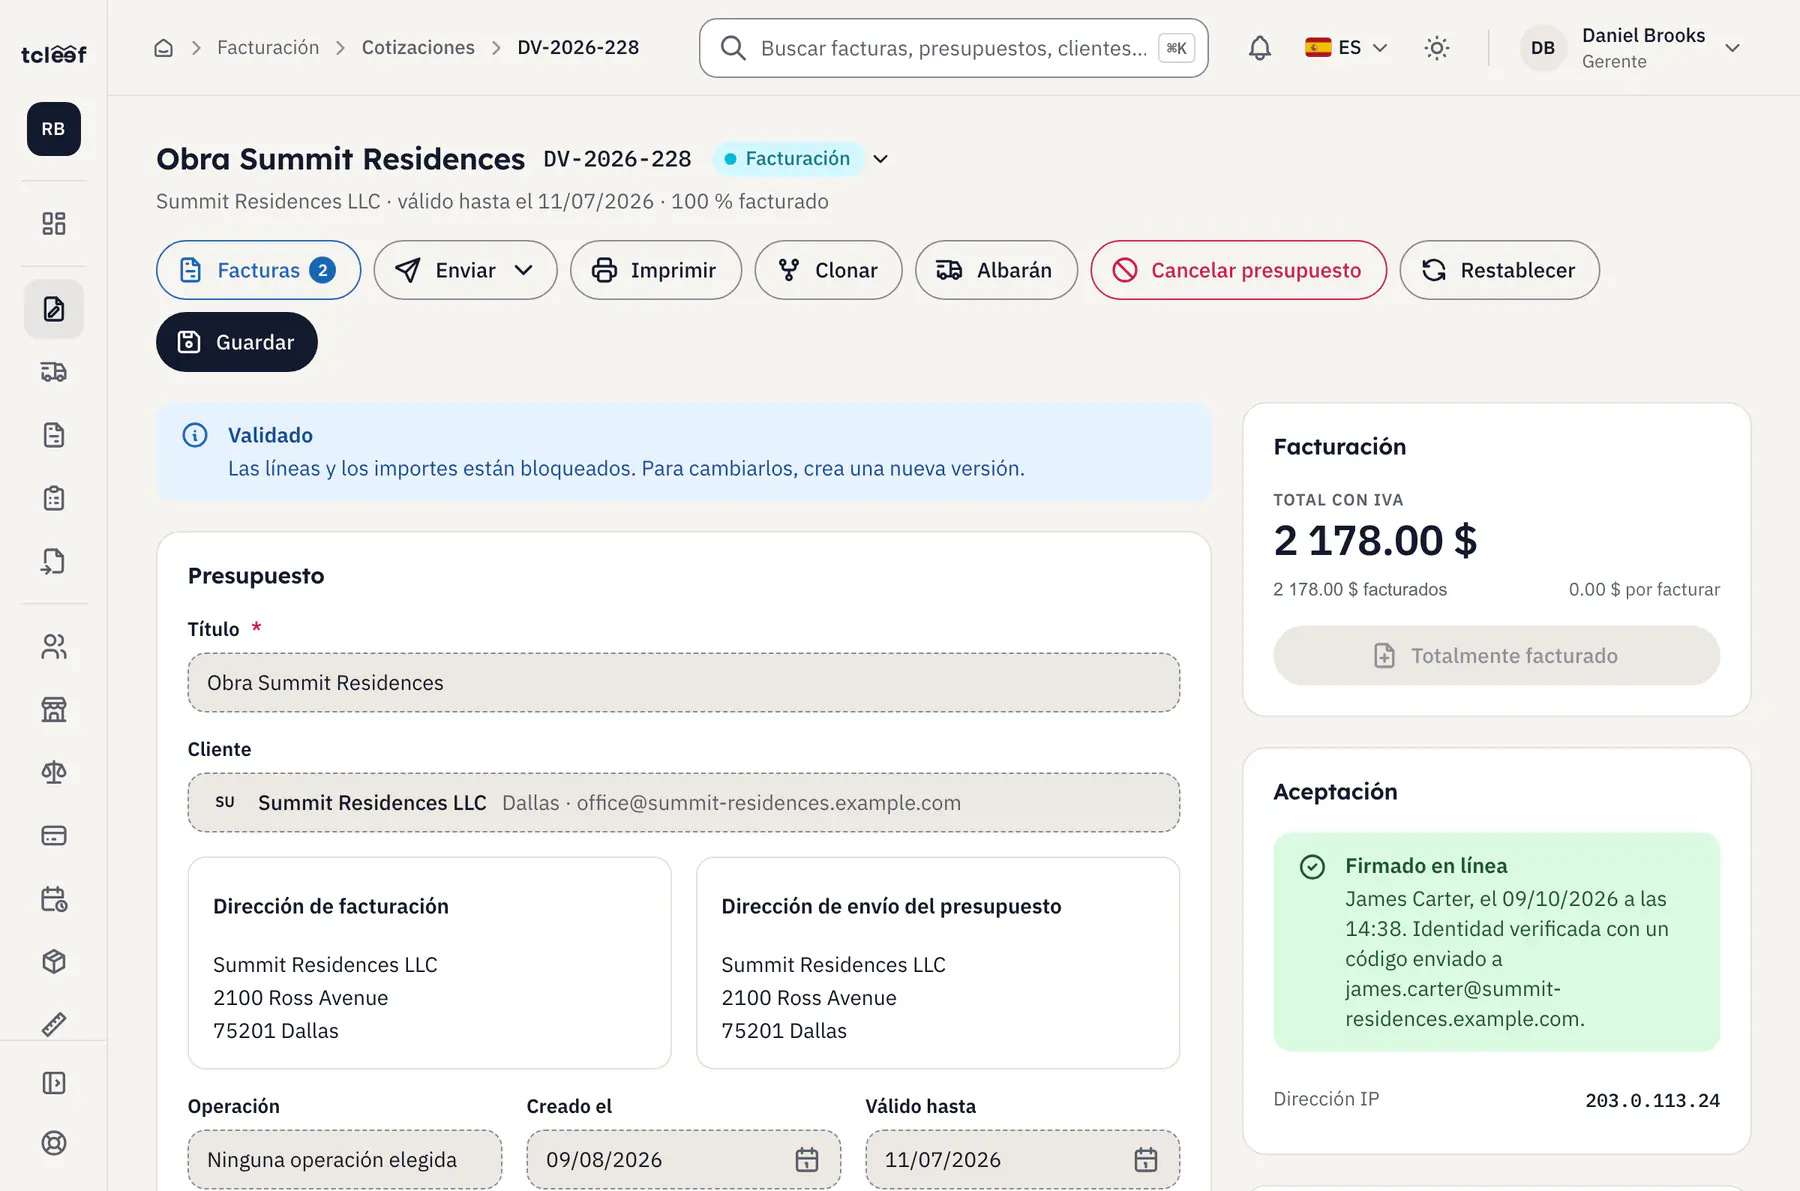Open the clients people sidebar icon
This screenshot has width=1800, height=1191.
[x=54, y=647]
